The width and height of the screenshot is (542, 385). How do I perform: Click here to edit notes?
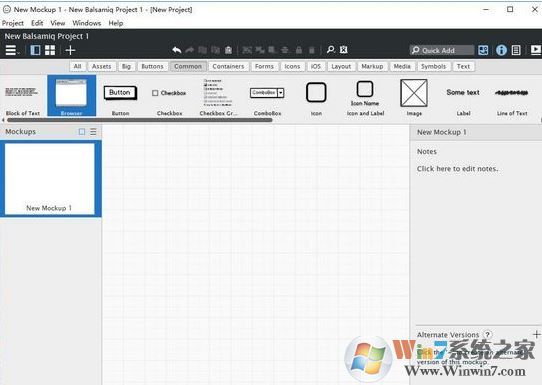457,169
